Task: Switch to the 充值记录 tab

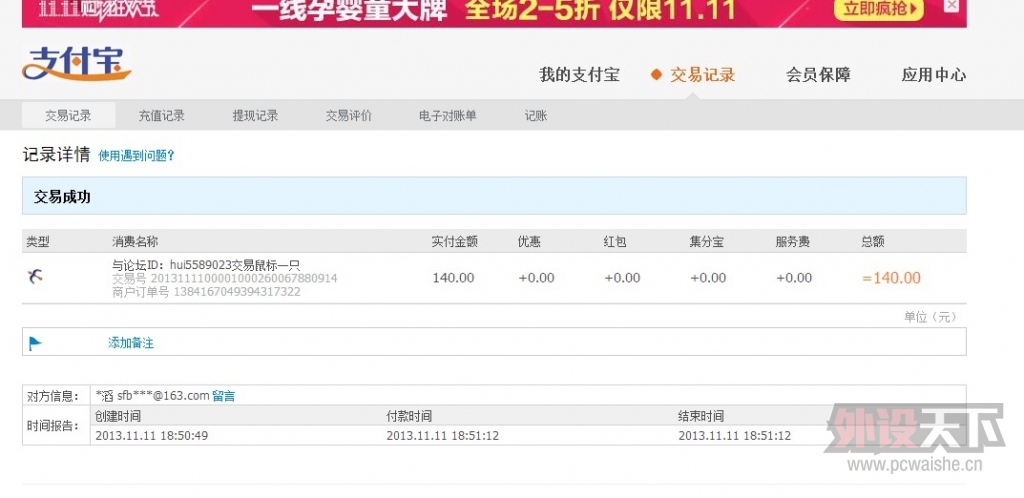Action: tap(161, 116)
